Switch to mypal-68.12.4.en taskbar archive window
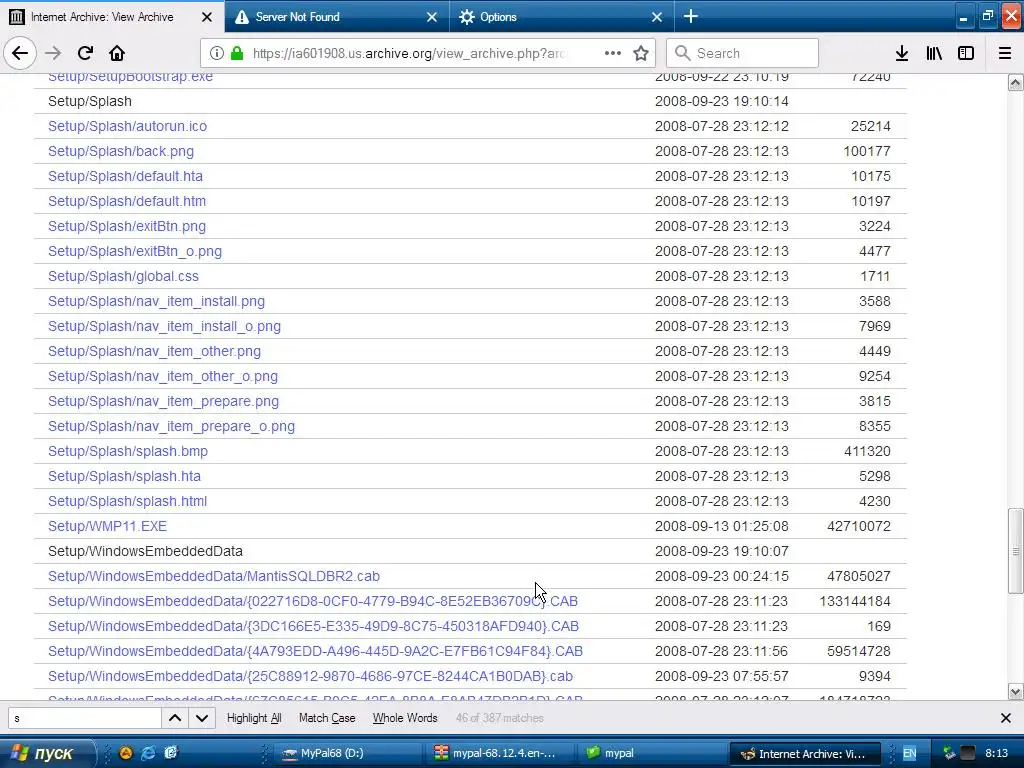Image resolution: width=1024 pixels, height=768 pixels. [x=500, y=753]
